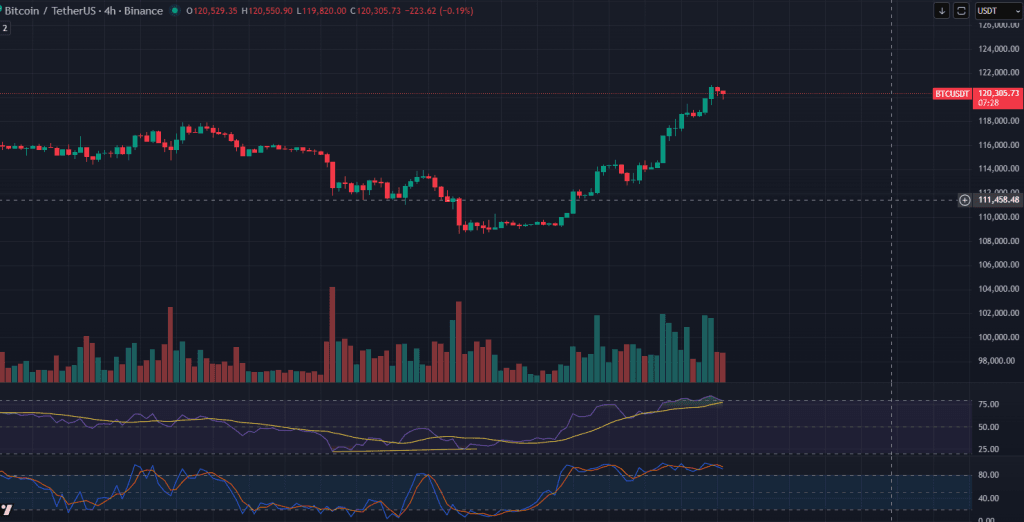Click the green market status dot
Screen dimensions: 1024x522
(x=176, y=10)
